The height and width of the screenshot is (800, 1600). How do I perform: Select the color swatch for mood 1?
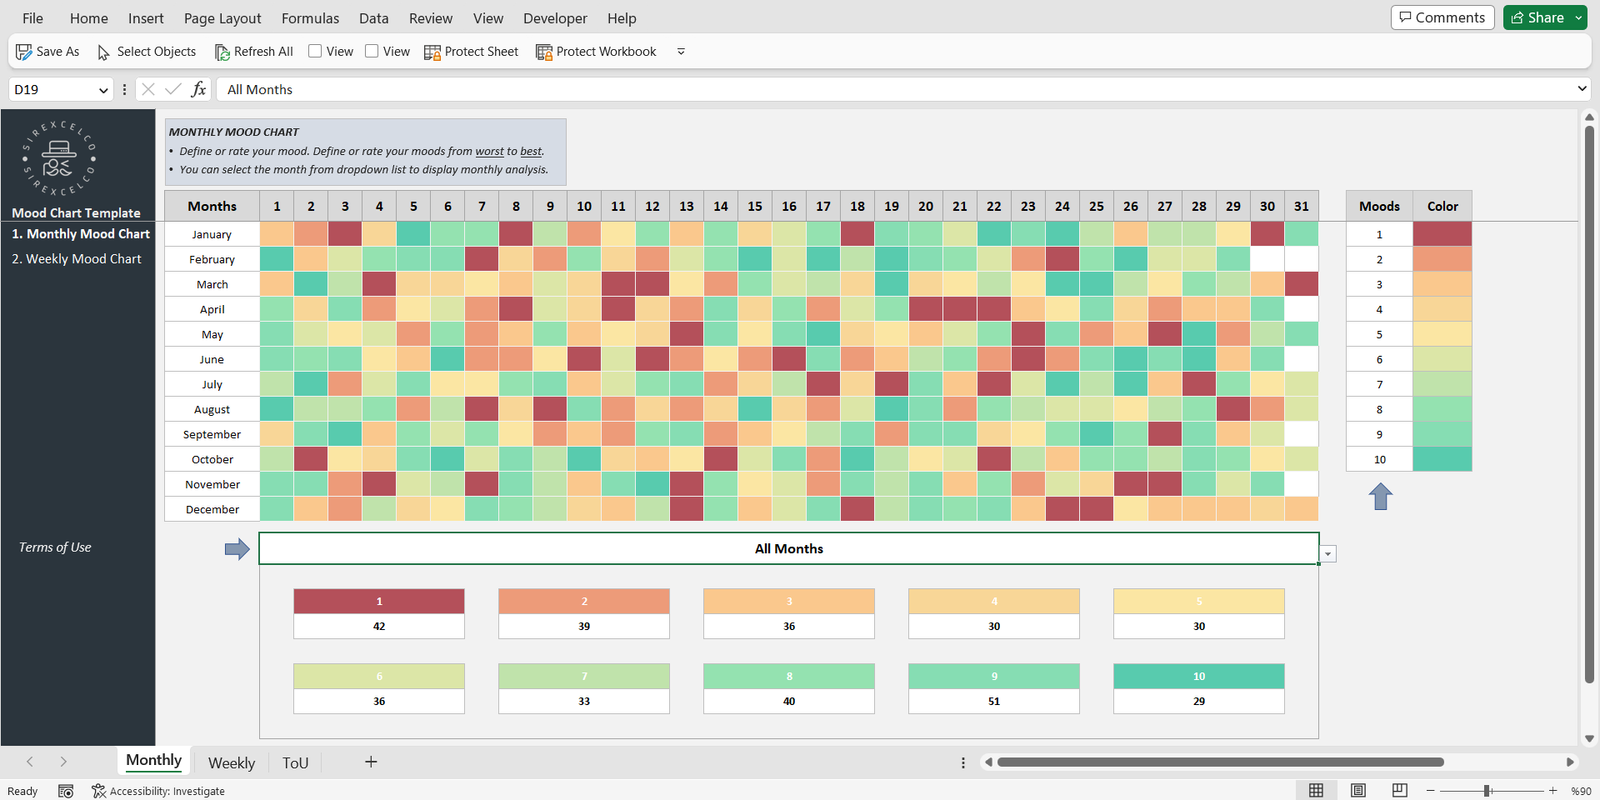[x=1442, y=234]
